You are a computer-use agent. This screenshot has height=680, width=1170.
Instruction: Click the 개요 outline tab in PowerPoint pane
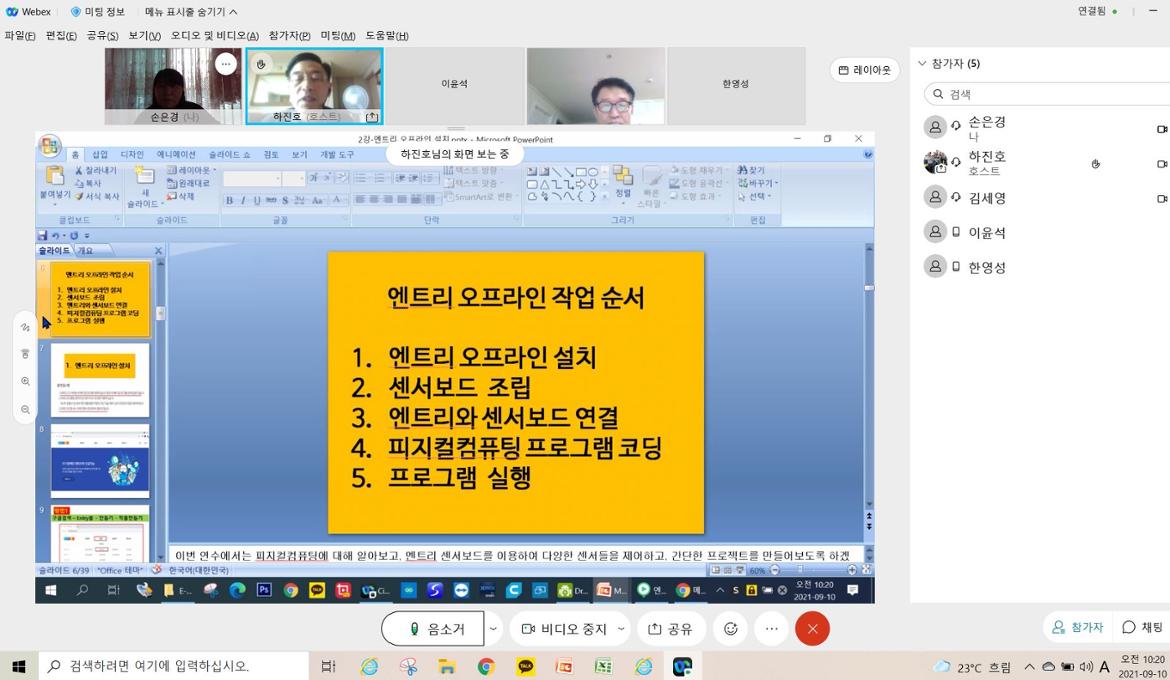[x=86, y=251]
